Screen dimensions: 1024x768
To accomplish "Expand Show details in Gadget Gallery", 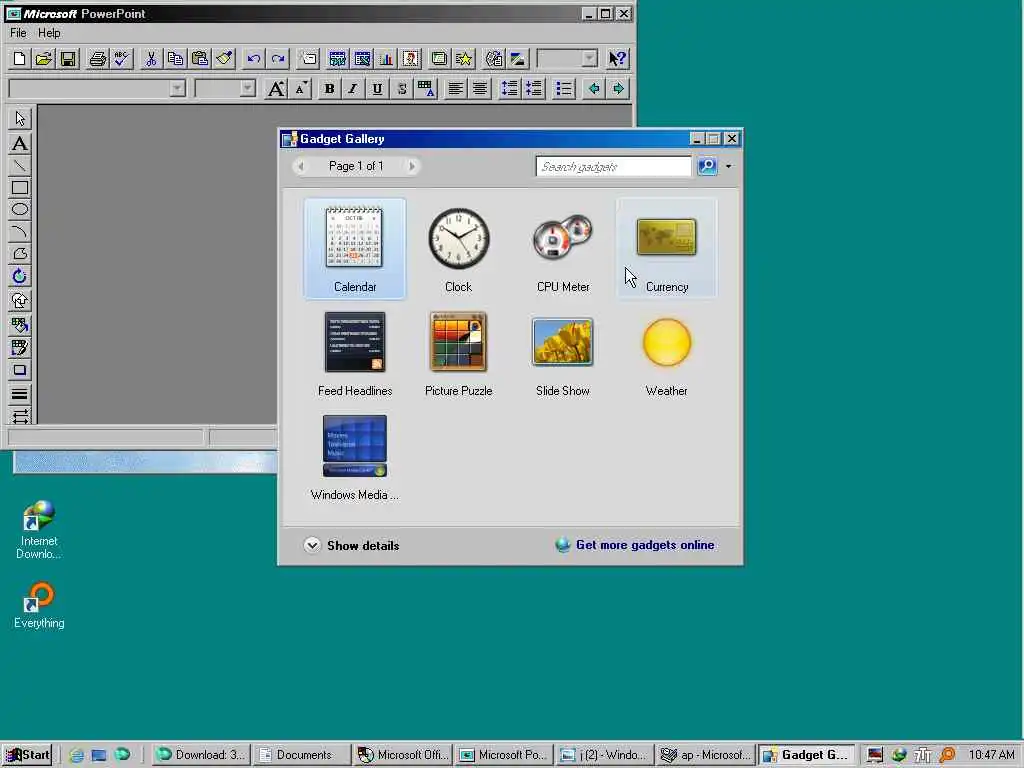I will pos(351,545).
